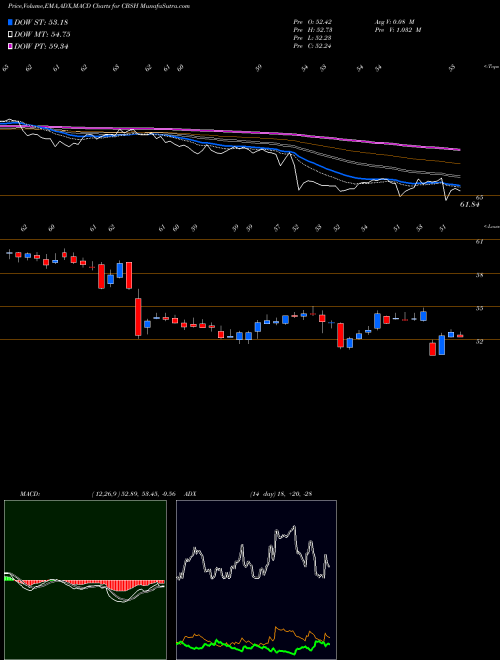Click the 'Pre O: 52.42' value
This screenshot has height=660, width=500.
313,22
